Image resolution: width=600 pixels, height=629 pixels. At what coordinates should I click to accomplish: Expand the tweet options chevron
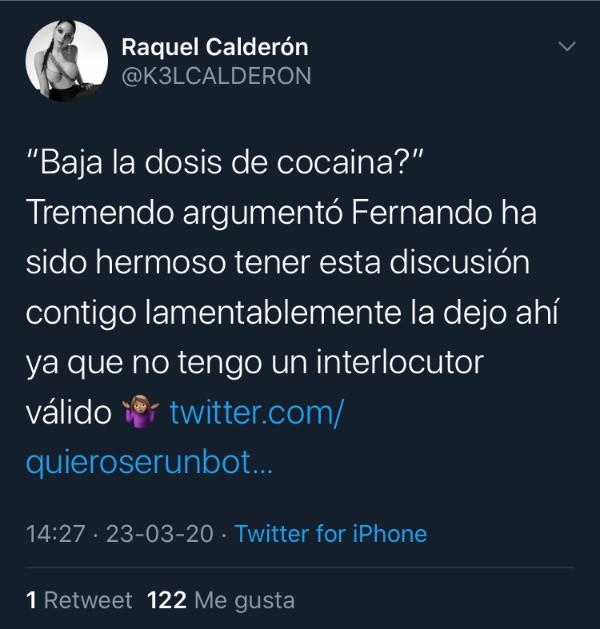pyautogui.click(x=567, y=47)
